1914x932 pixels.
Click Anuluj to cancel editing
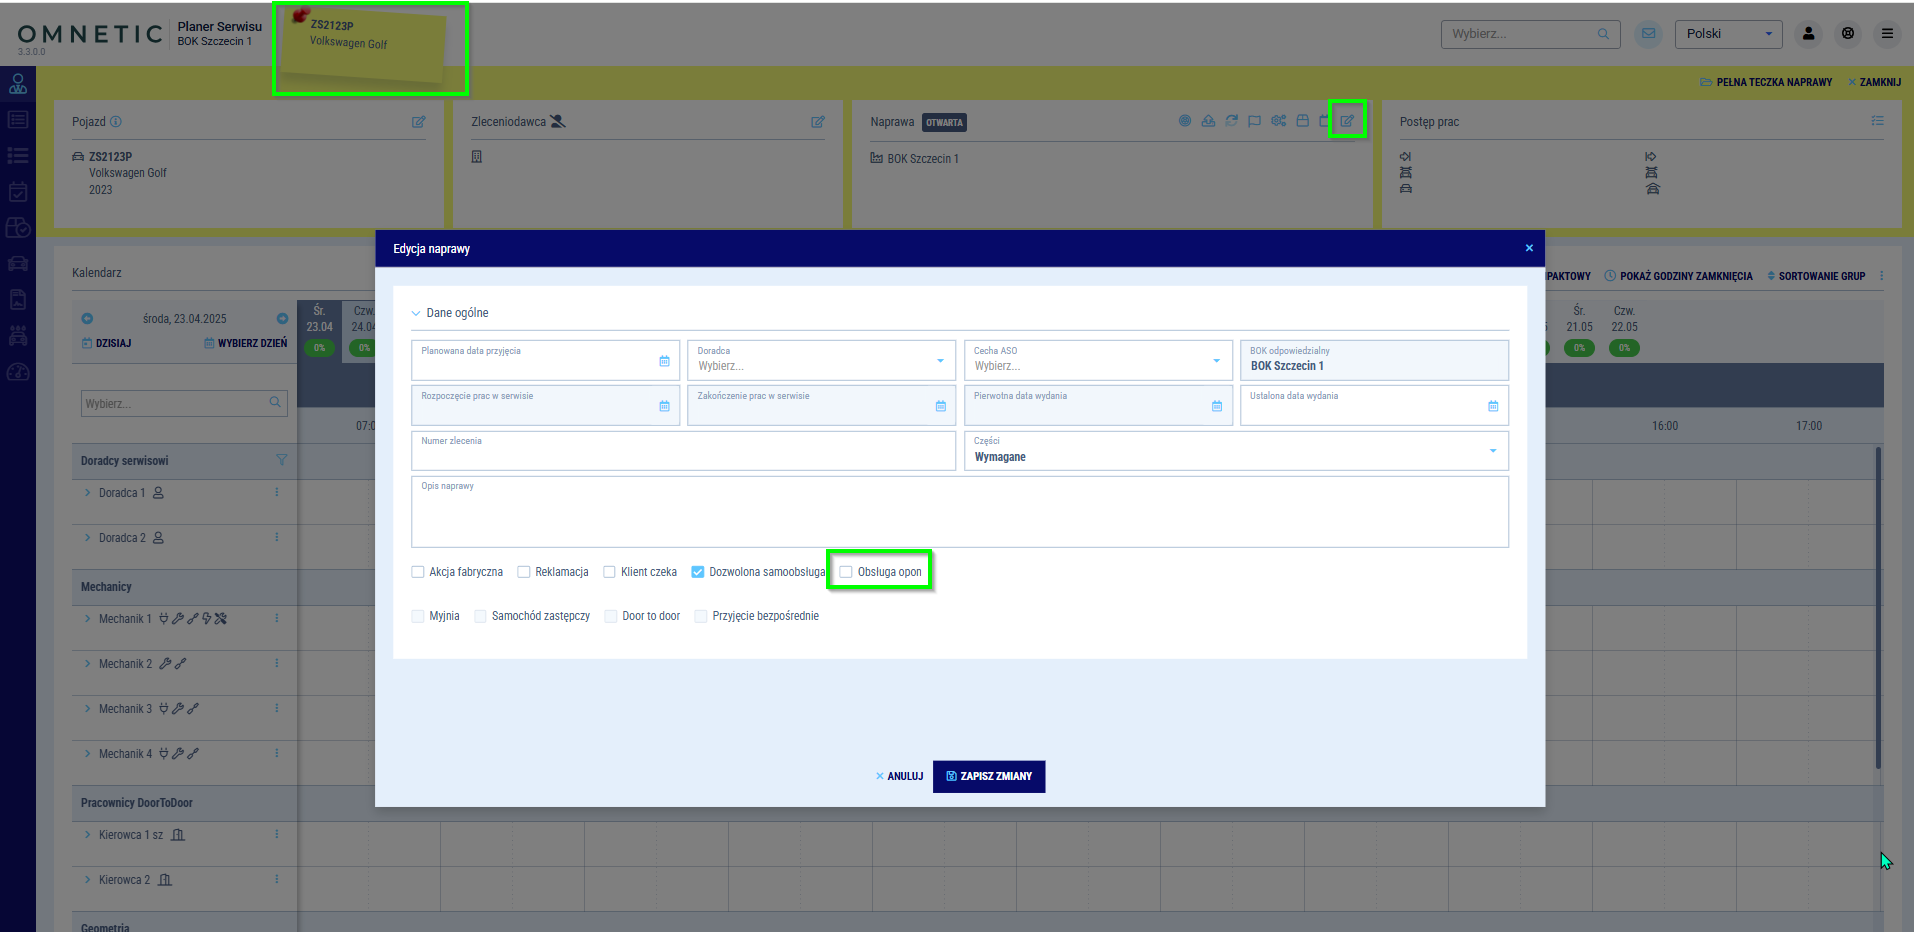click(x=899, y=776)
